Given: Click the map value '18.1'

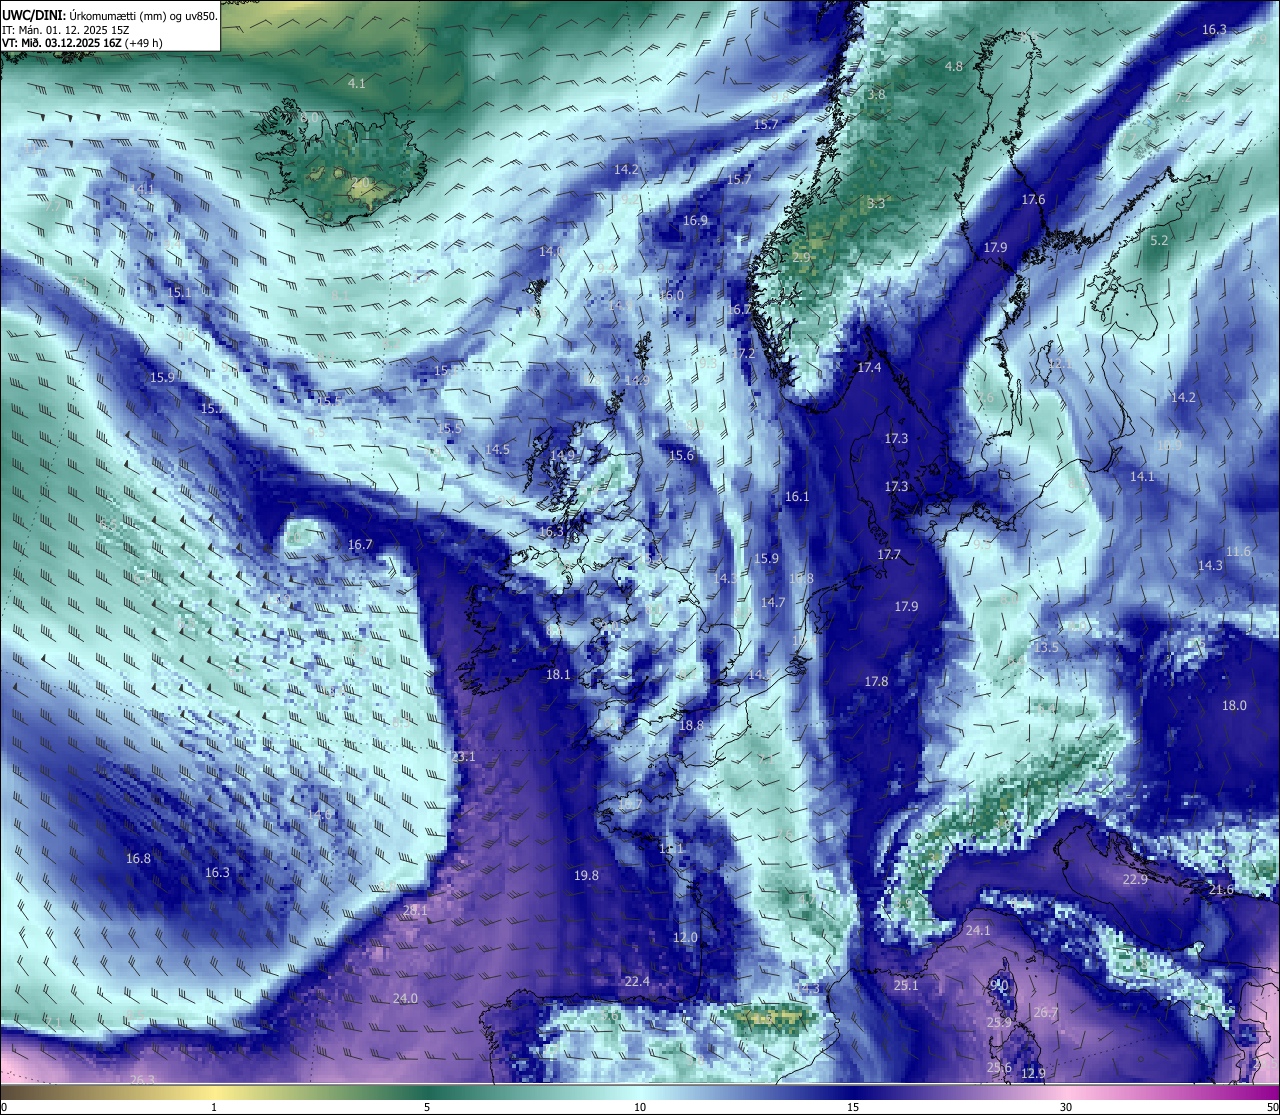Looking at the screenshot, I should click(558, 675).
